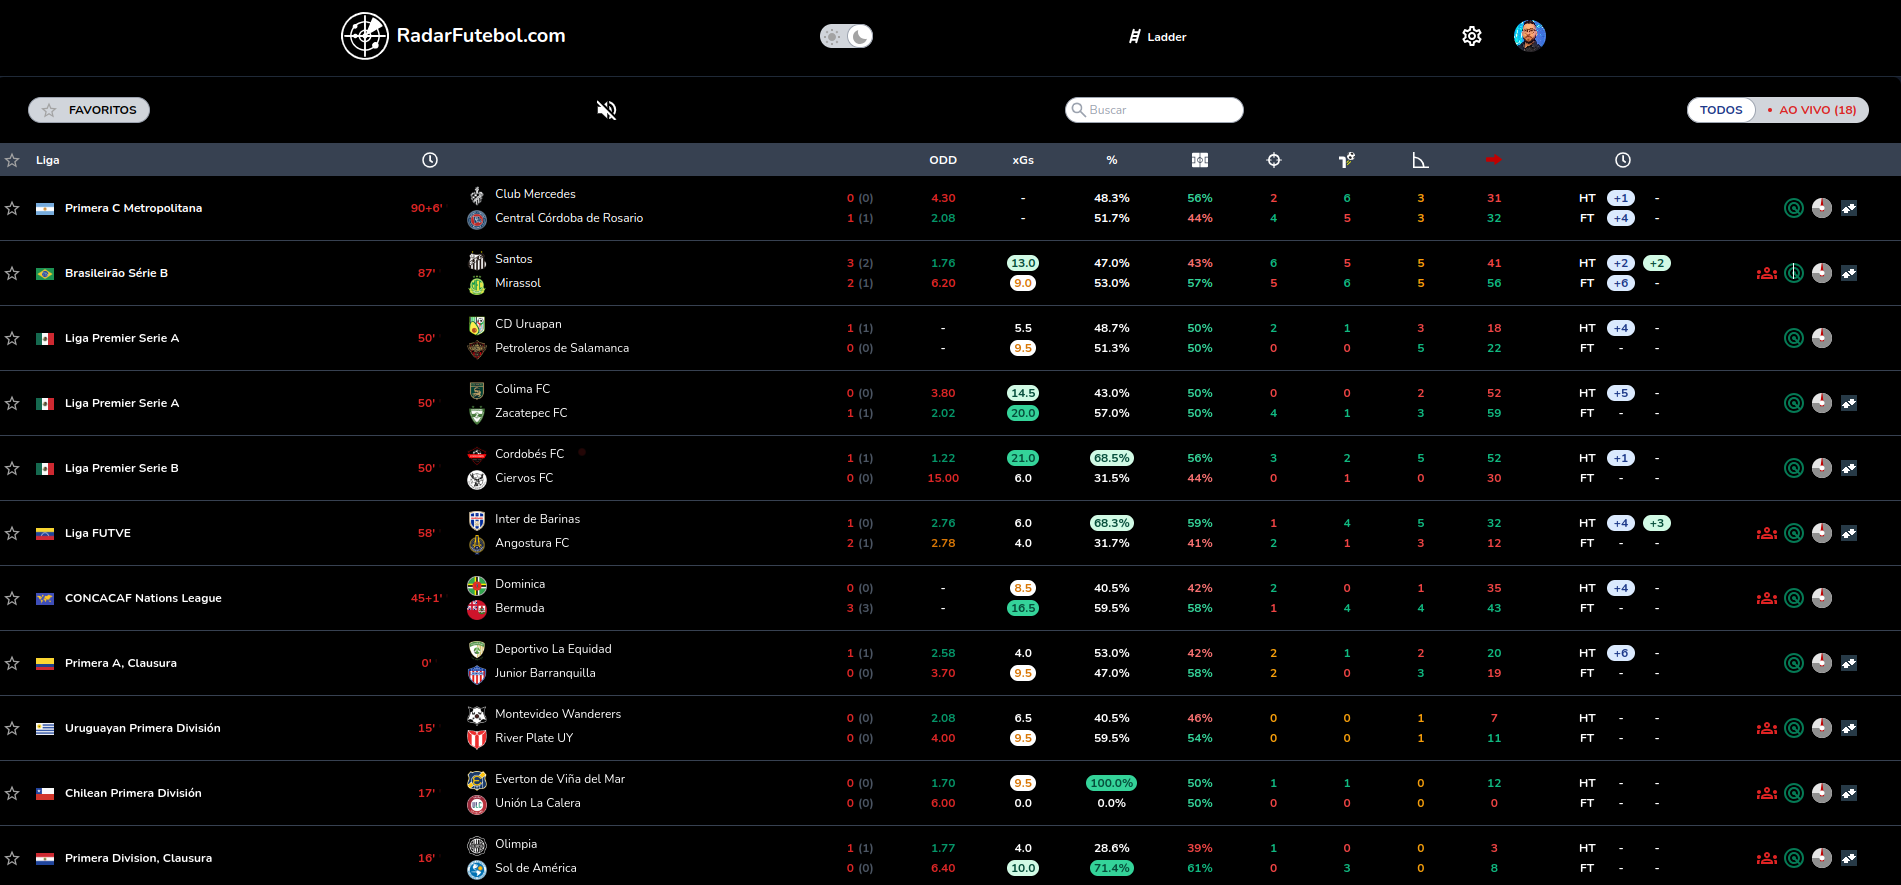Favorite the Uruguayan Primera División match

pyautogui.click(x=12, y=728)
